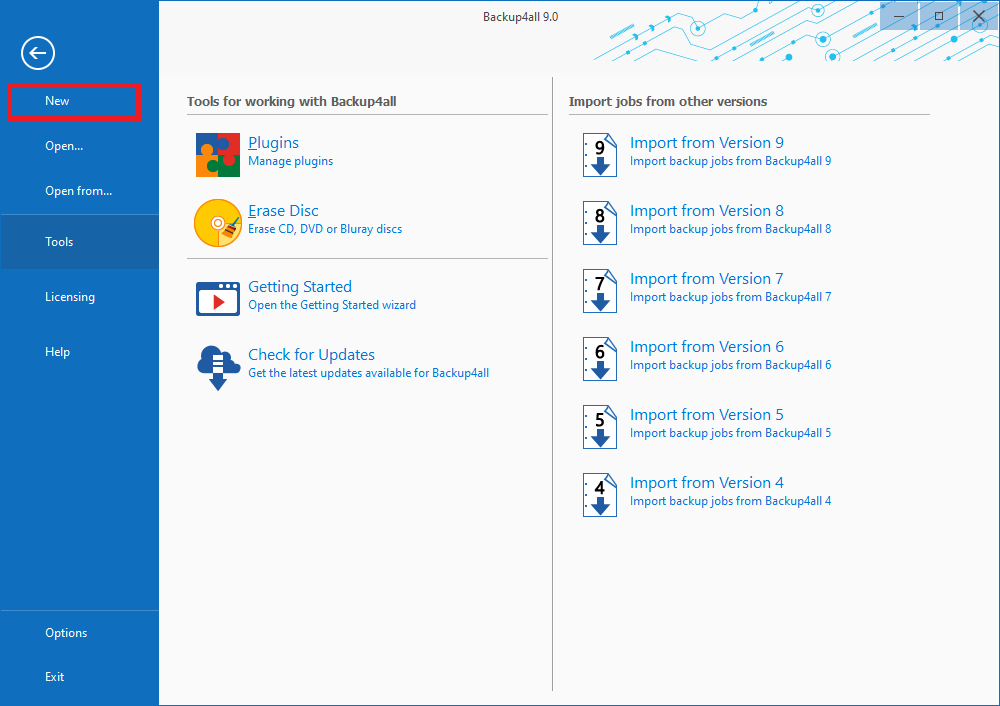Screen dimensions: 1000x706
Task: Click 'Import backup jobs from Backup4all 4' text
Action: click(x=730, y=501)
